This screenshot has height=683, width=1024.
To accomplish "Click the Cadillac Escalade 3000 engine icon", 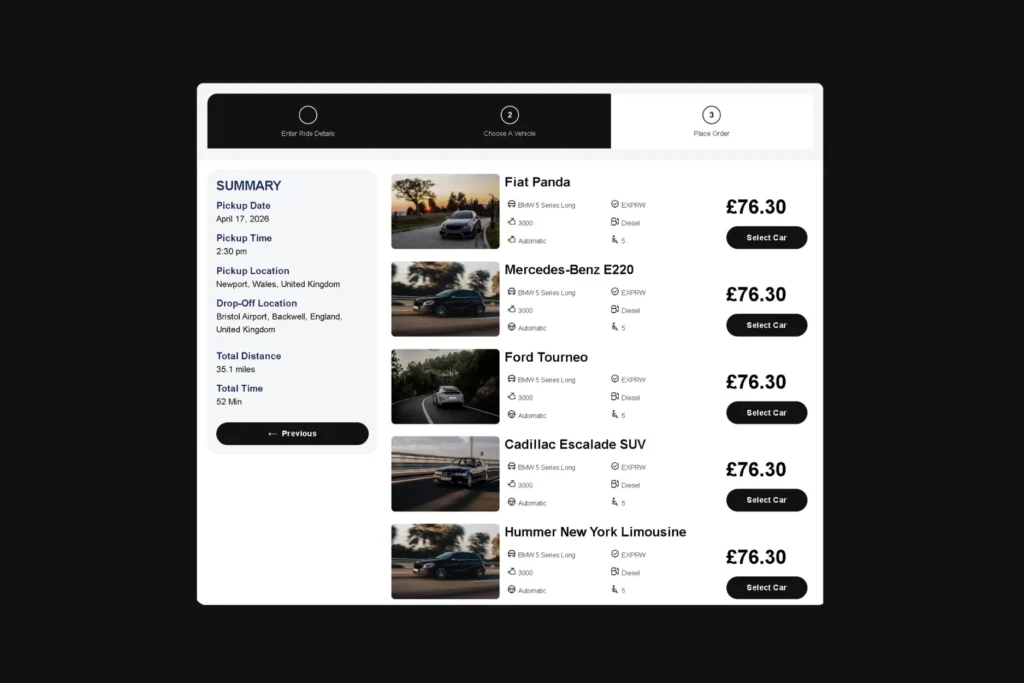I will (511, 484).
